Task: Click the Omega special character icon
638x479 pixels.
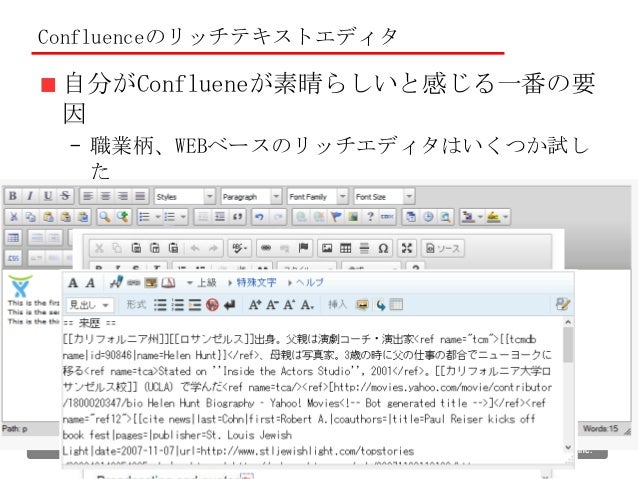Action: (383, 248)
